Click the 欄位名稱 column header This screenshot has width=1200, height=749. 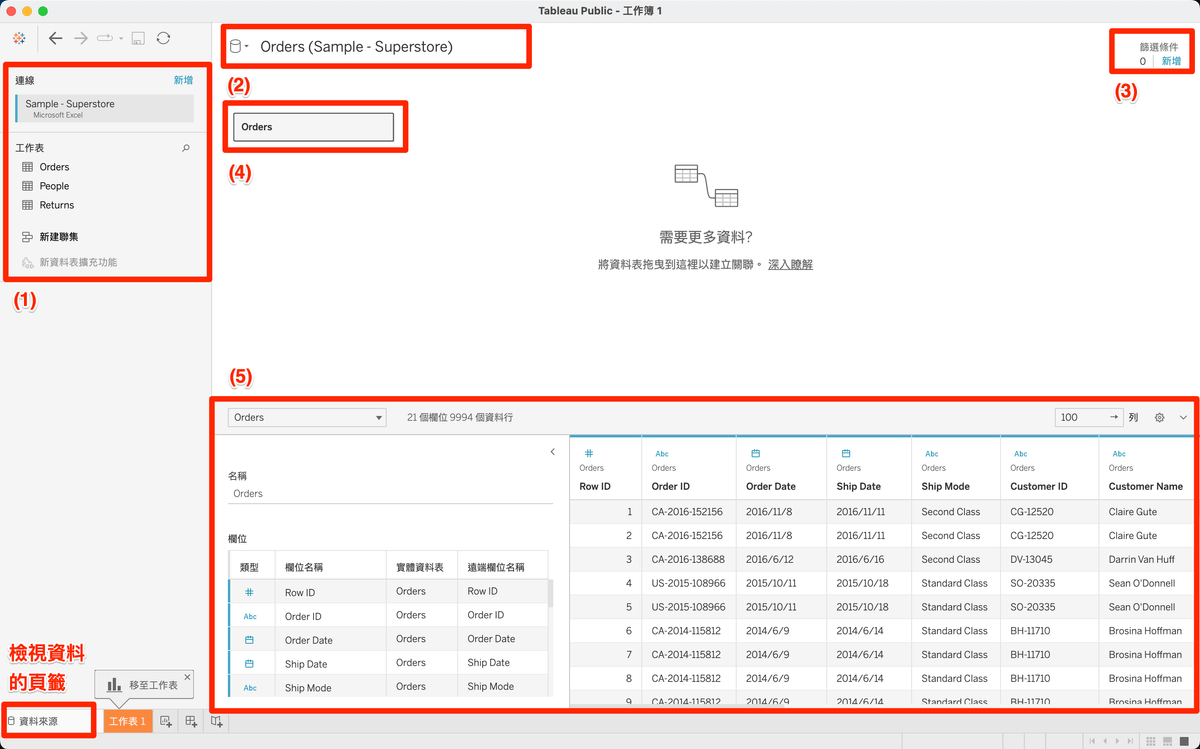(304, 567)
